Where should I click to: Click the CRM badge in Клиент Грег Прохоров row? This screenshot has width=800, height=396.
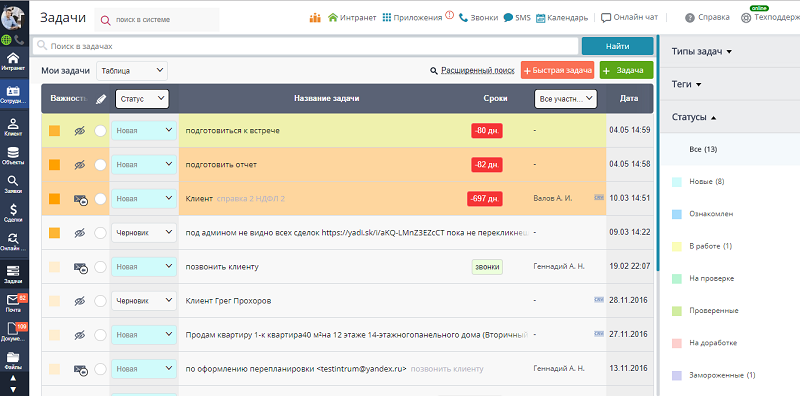click(x=599, y=300)
